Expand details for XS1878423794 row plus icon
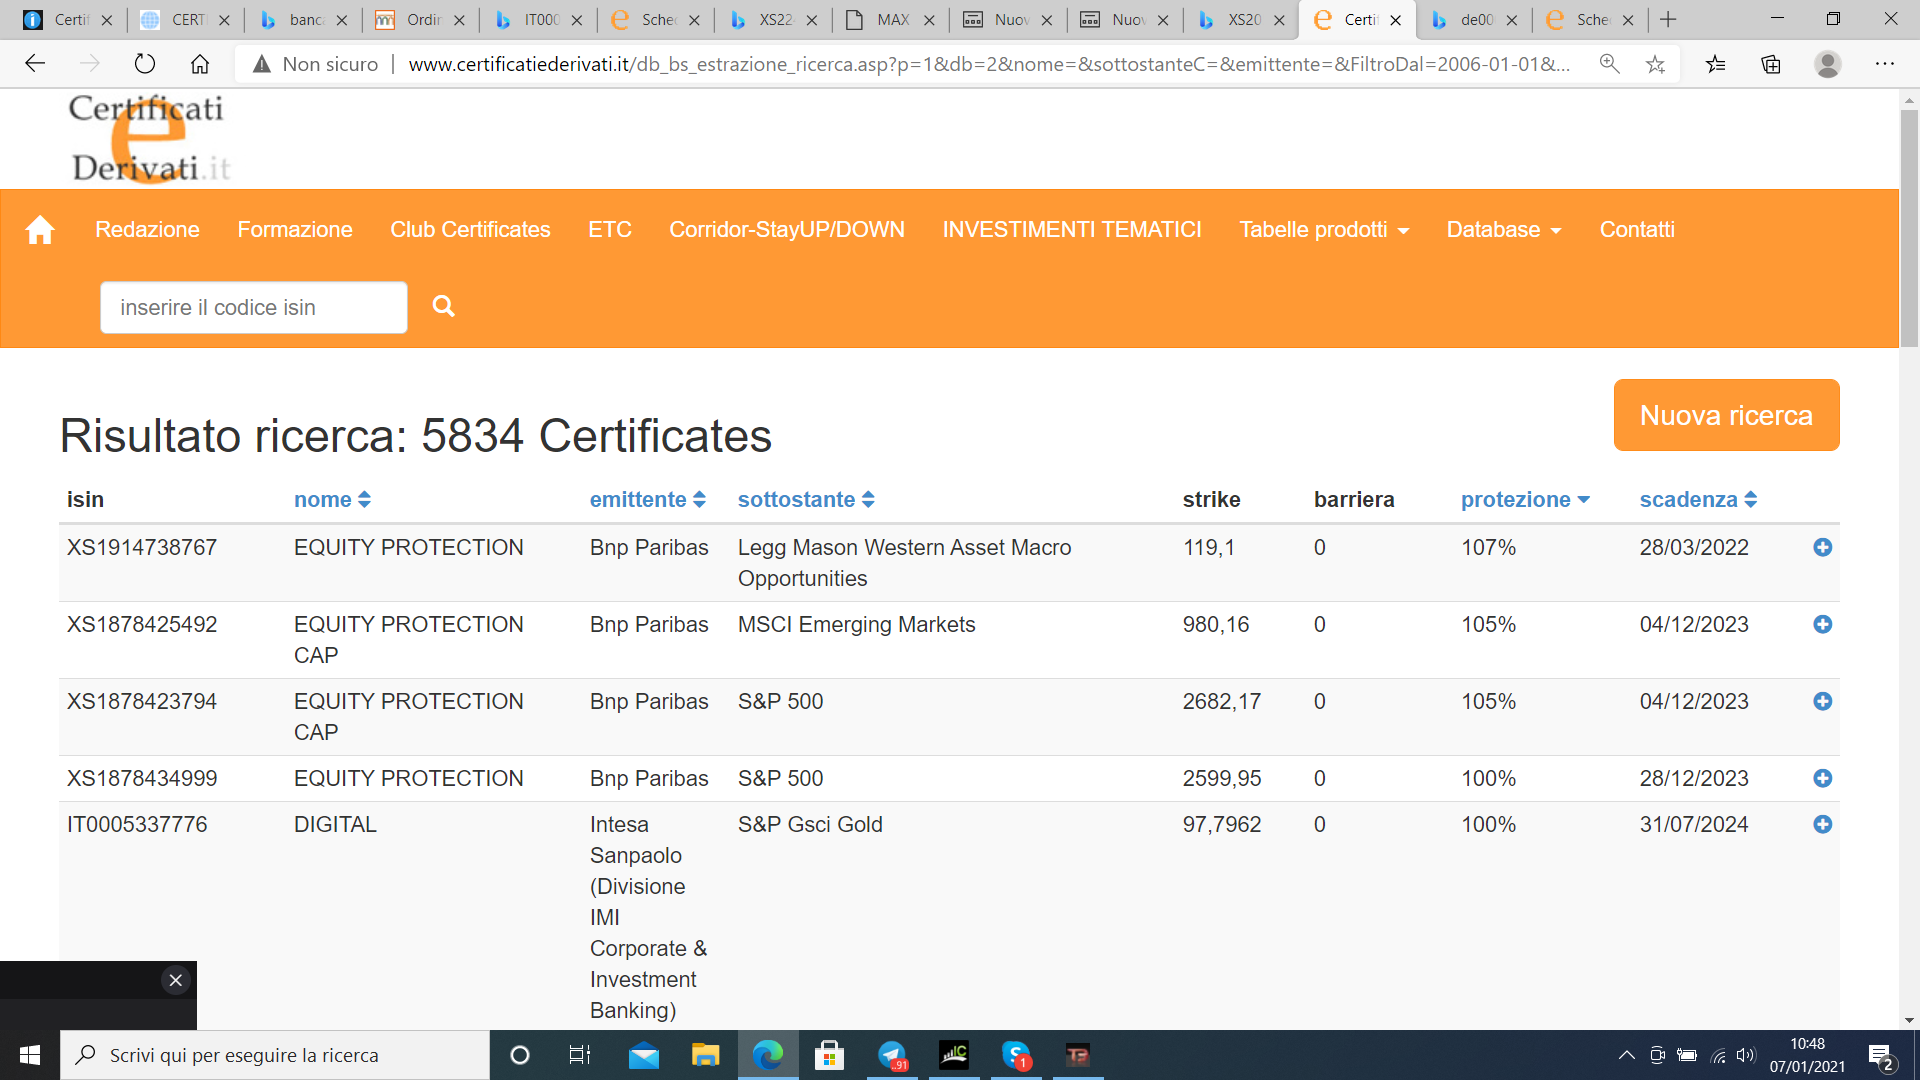This screenshot has height=1080, width=1920. click(1822, 701)
